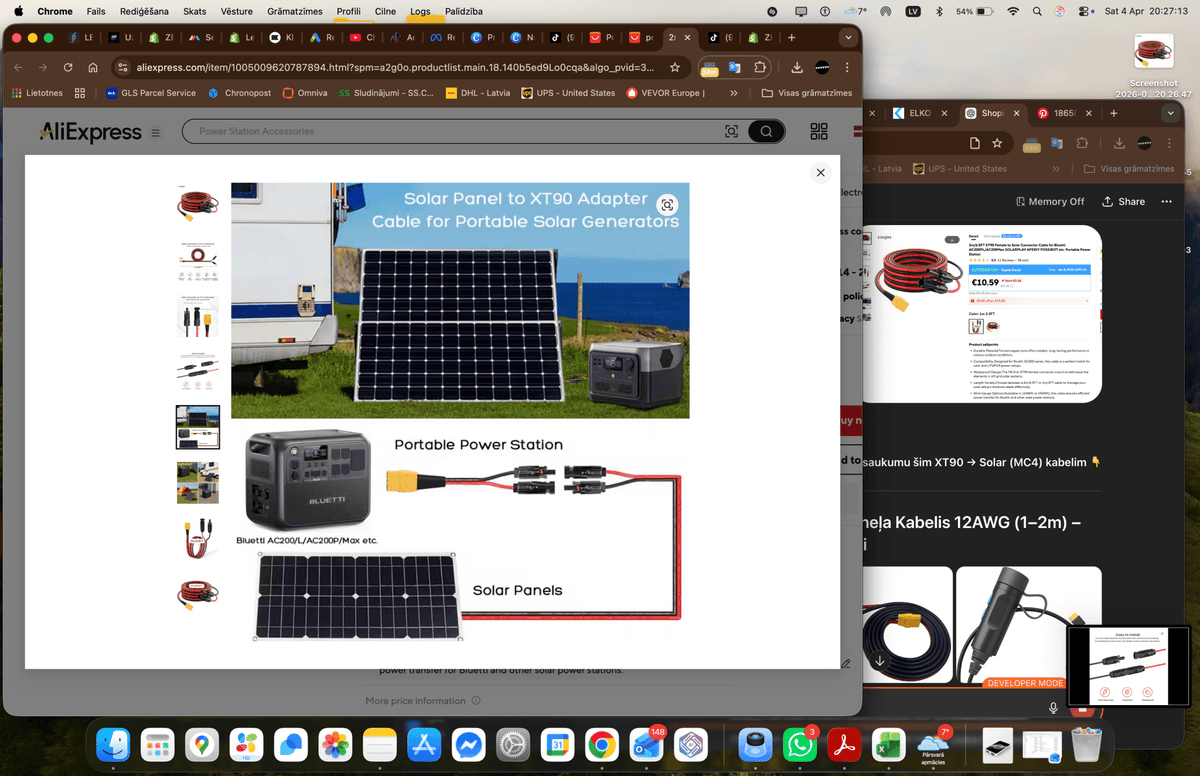This screenshot has height=776, width=1200.
Task: Switch to the YouTube tab
Action: [361, 37]
